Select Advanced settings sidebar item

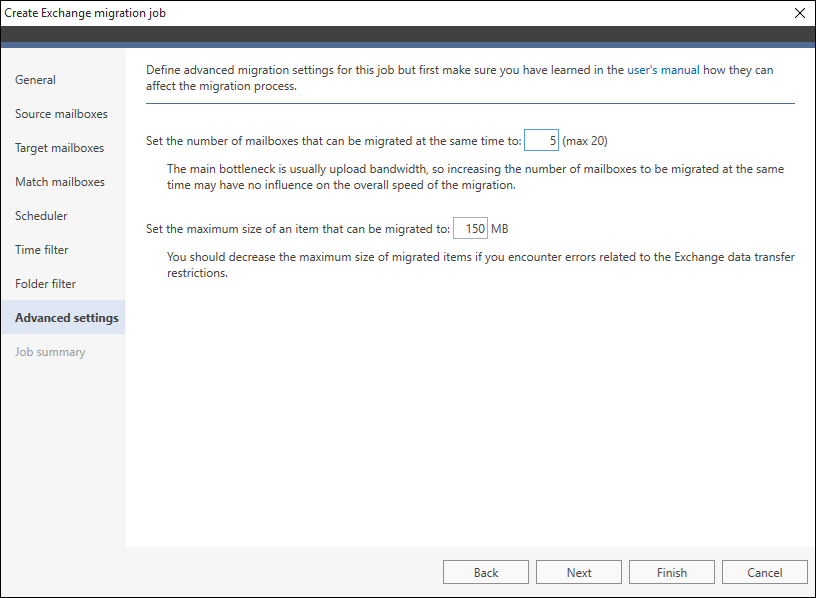pyautogui.click(x=63, y=317)
